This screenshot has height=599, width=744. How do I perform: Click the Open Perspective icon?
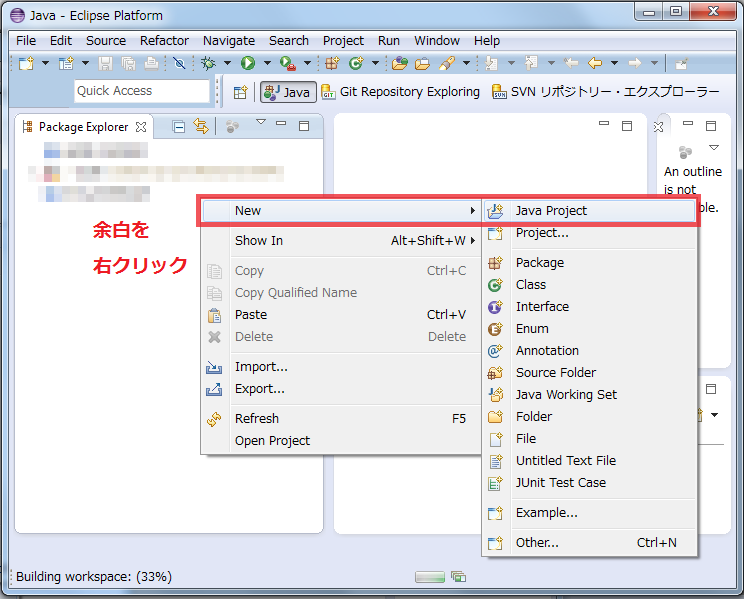click(240, 92)
